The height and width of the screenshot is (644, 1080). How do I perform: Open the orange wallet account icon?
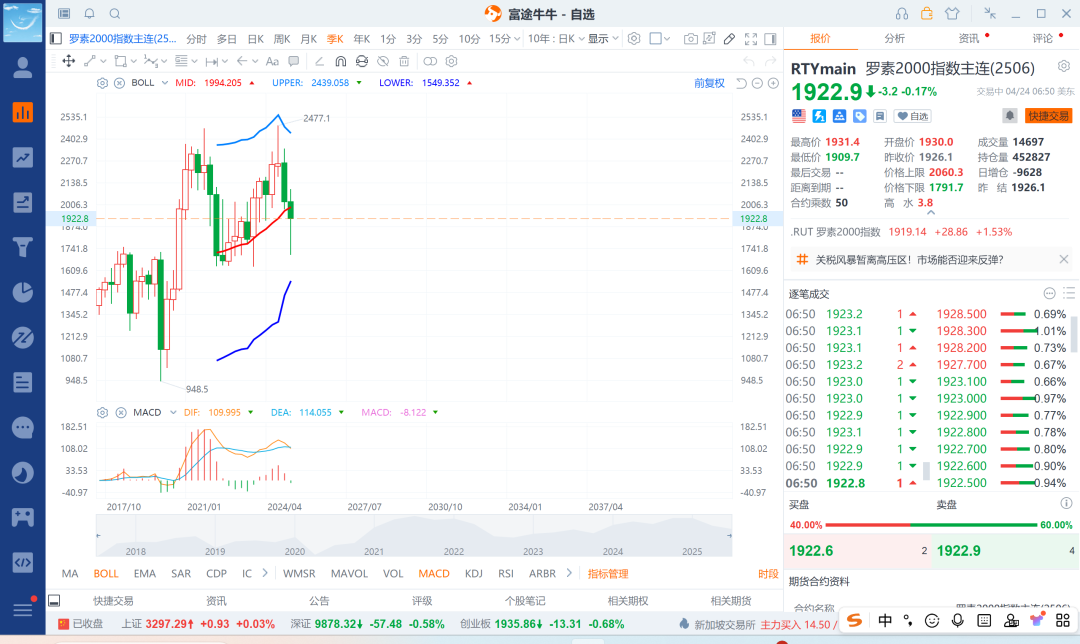click(x=926, y=14)
